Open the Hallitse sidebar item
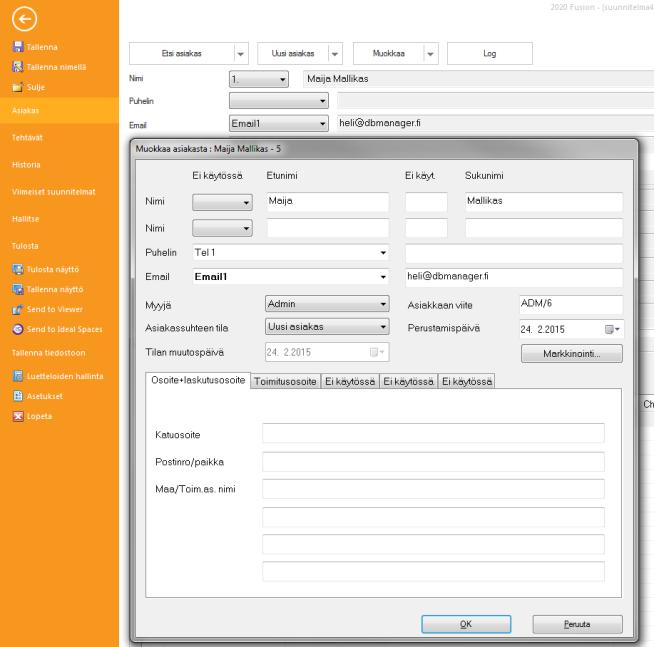 [x=25, y=219]
